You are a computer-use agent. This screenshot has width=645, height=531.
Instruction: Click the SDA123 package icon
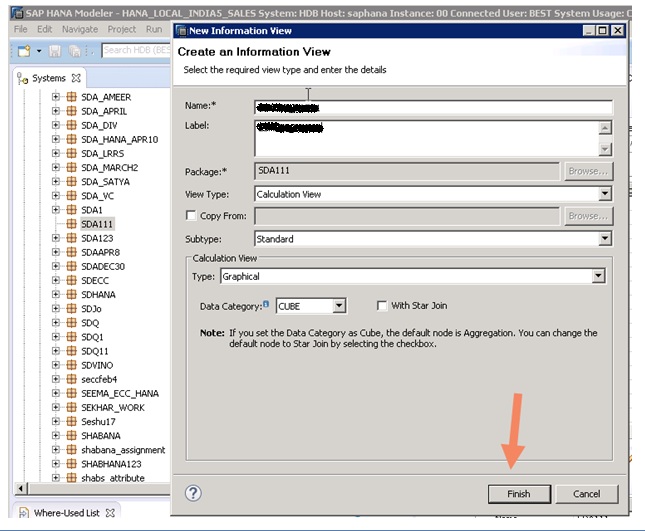pos(72,238)
